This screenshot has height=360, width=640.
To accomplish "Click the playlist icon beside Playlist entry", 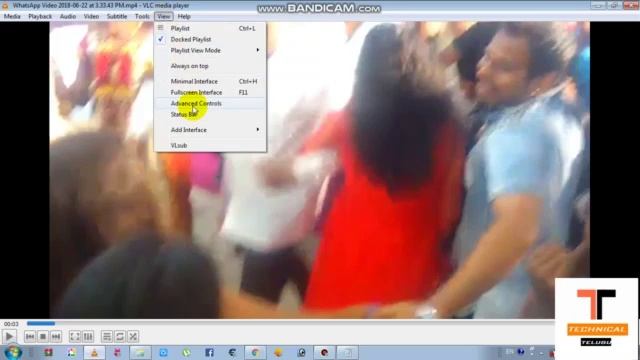I will click(x=161, y=28).
